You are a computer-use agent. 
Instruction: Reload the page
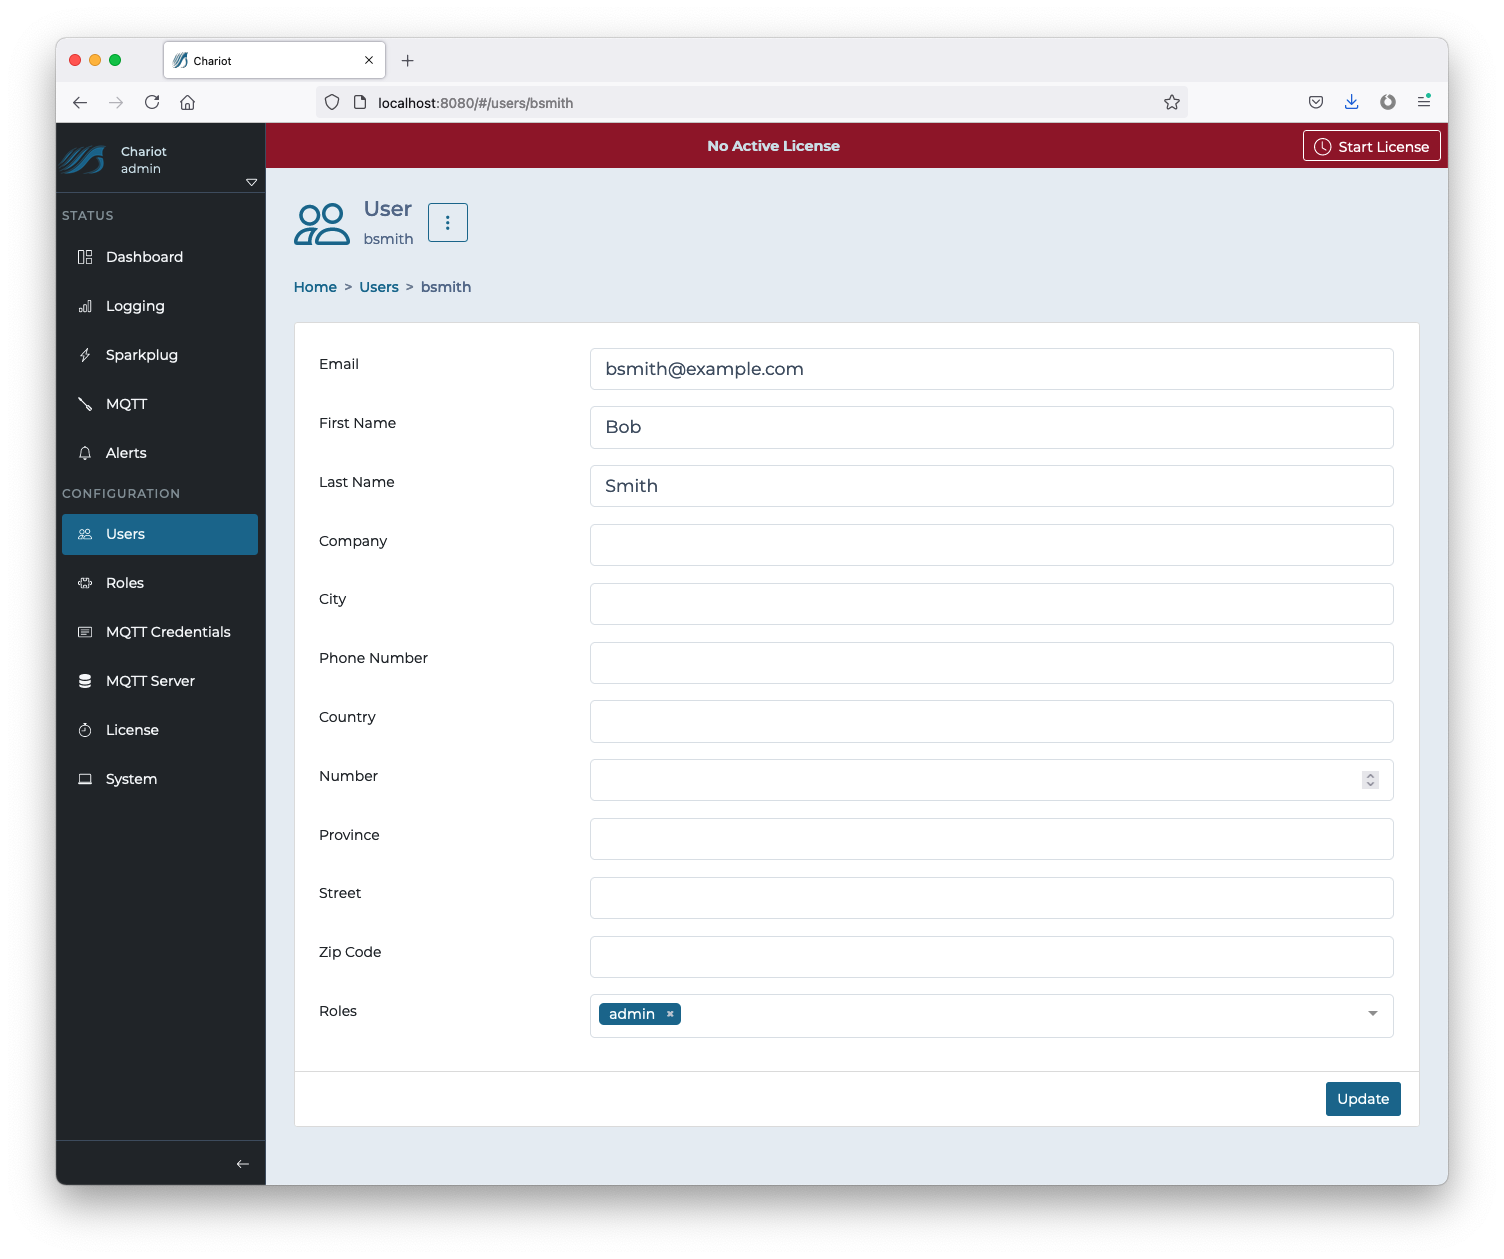point(152,102)
